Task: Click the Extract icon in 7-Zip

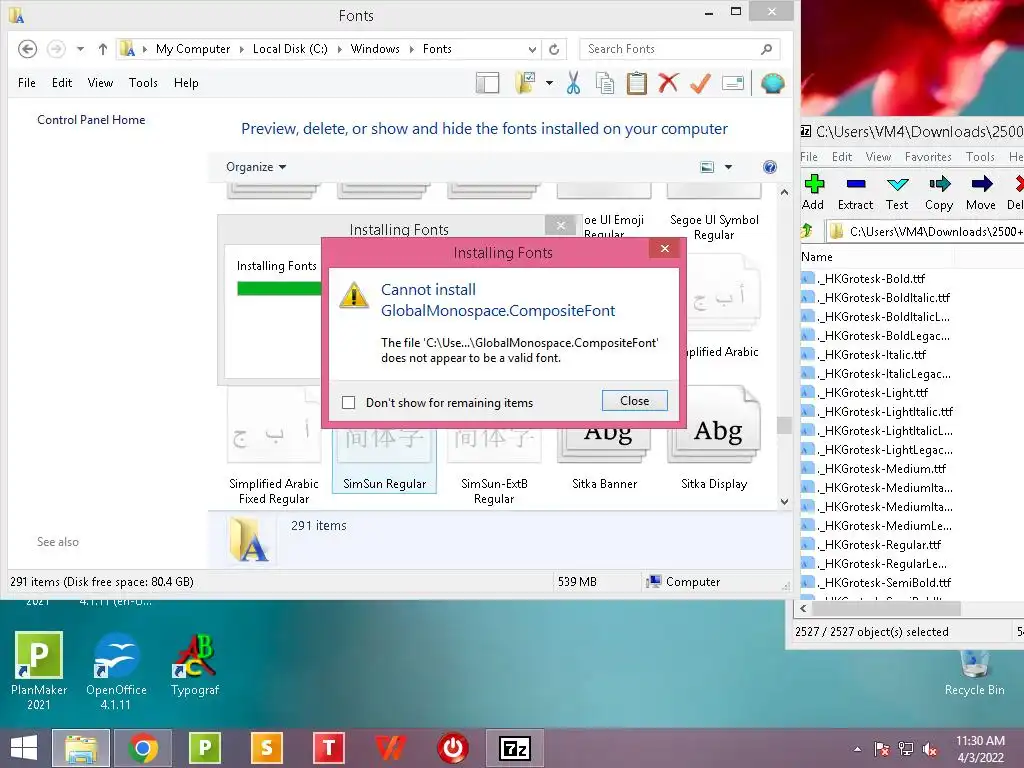Action: coord(856,191)
